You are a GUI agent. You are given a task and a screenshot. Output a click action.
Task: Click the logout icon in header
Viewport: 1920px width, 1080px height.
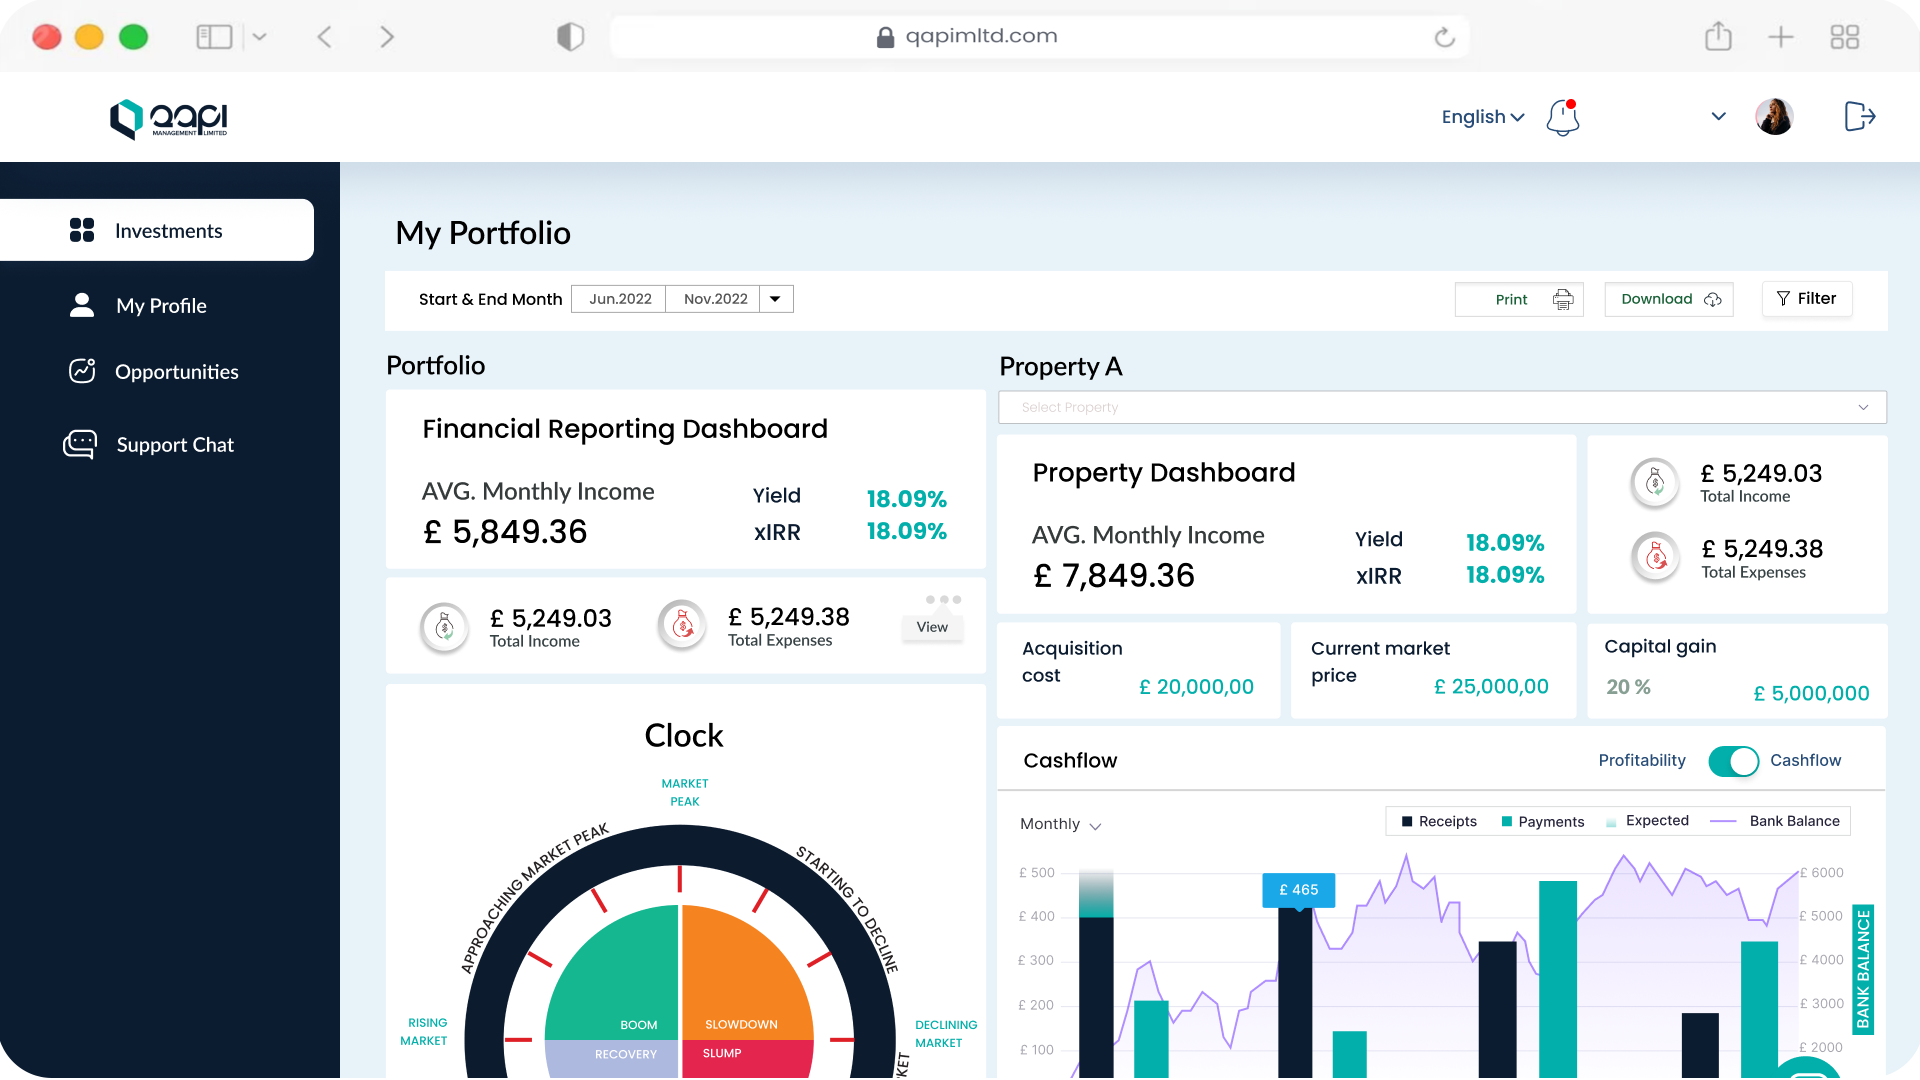pyautogui.click(x=1859, y=117)
